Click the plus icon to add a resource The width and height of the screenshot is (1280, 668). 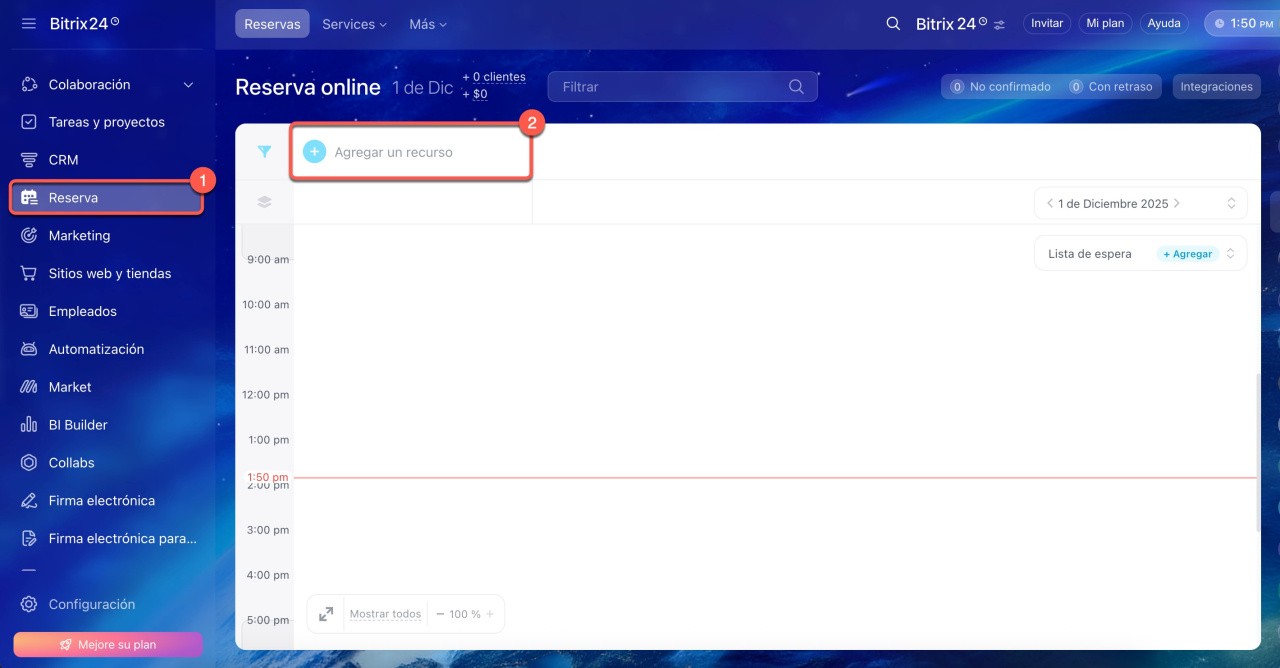point(314,152)
